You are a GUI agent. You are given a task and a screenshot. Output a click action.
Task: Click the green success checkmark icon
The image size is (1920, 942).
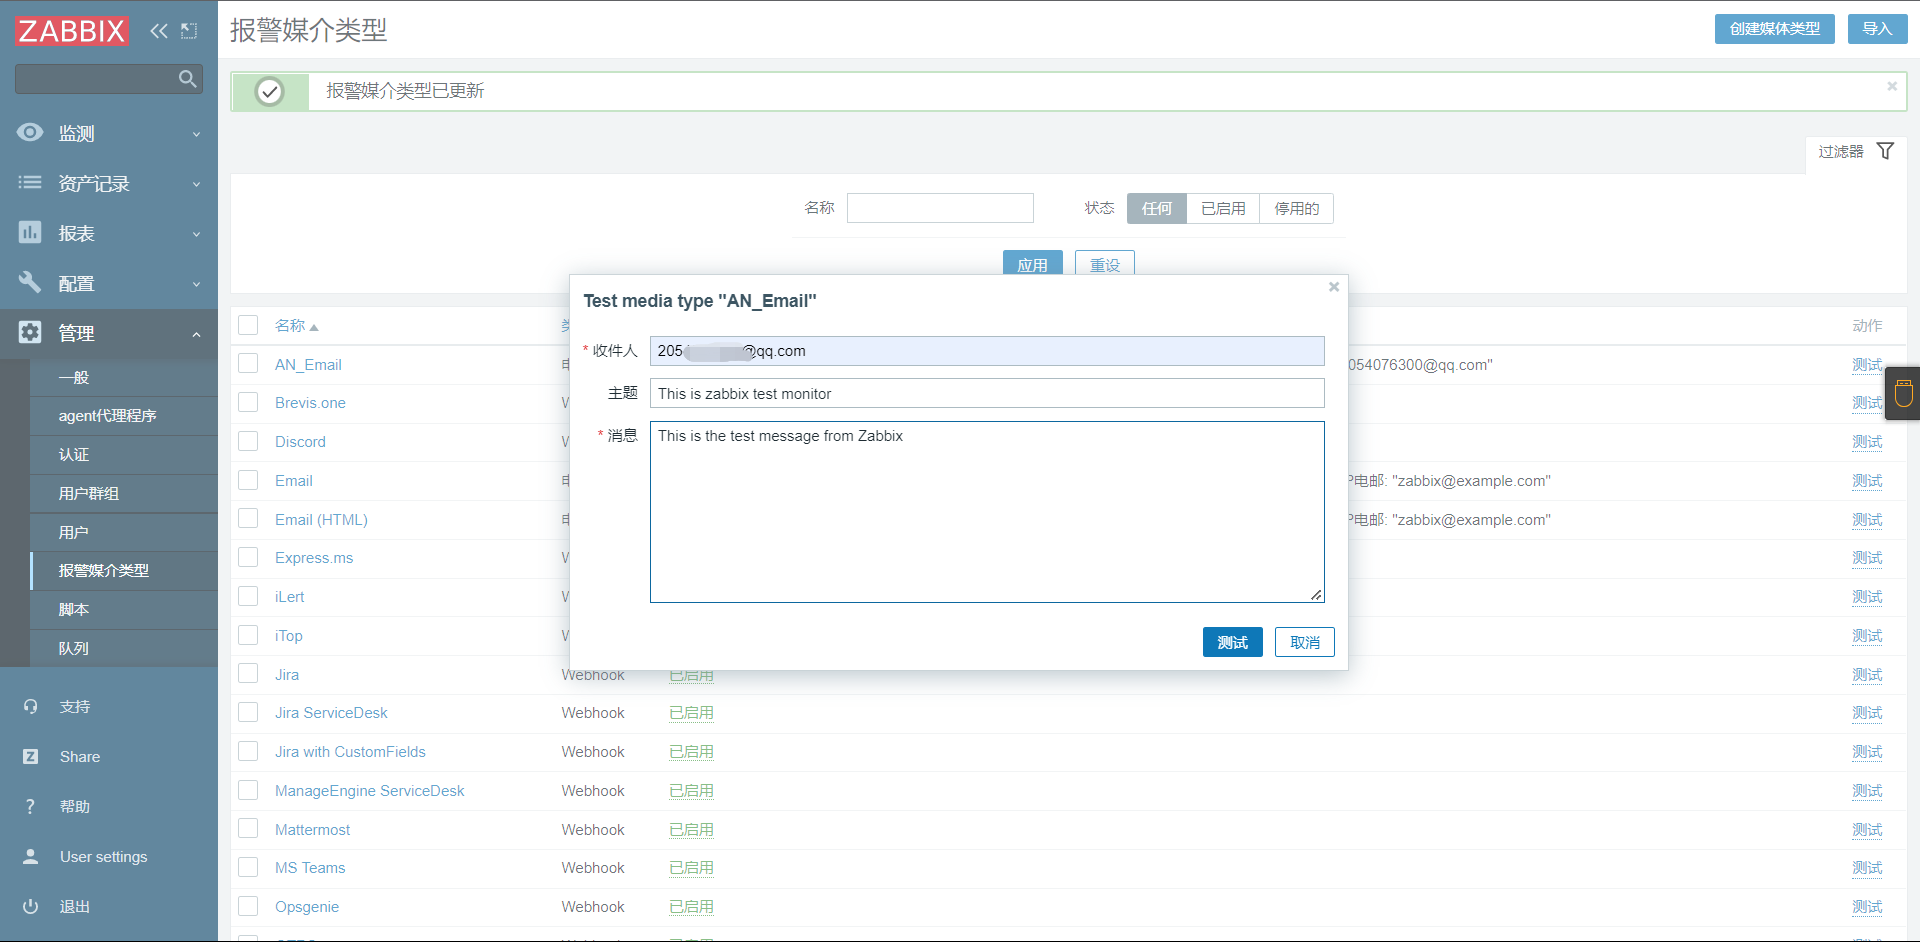269,91
